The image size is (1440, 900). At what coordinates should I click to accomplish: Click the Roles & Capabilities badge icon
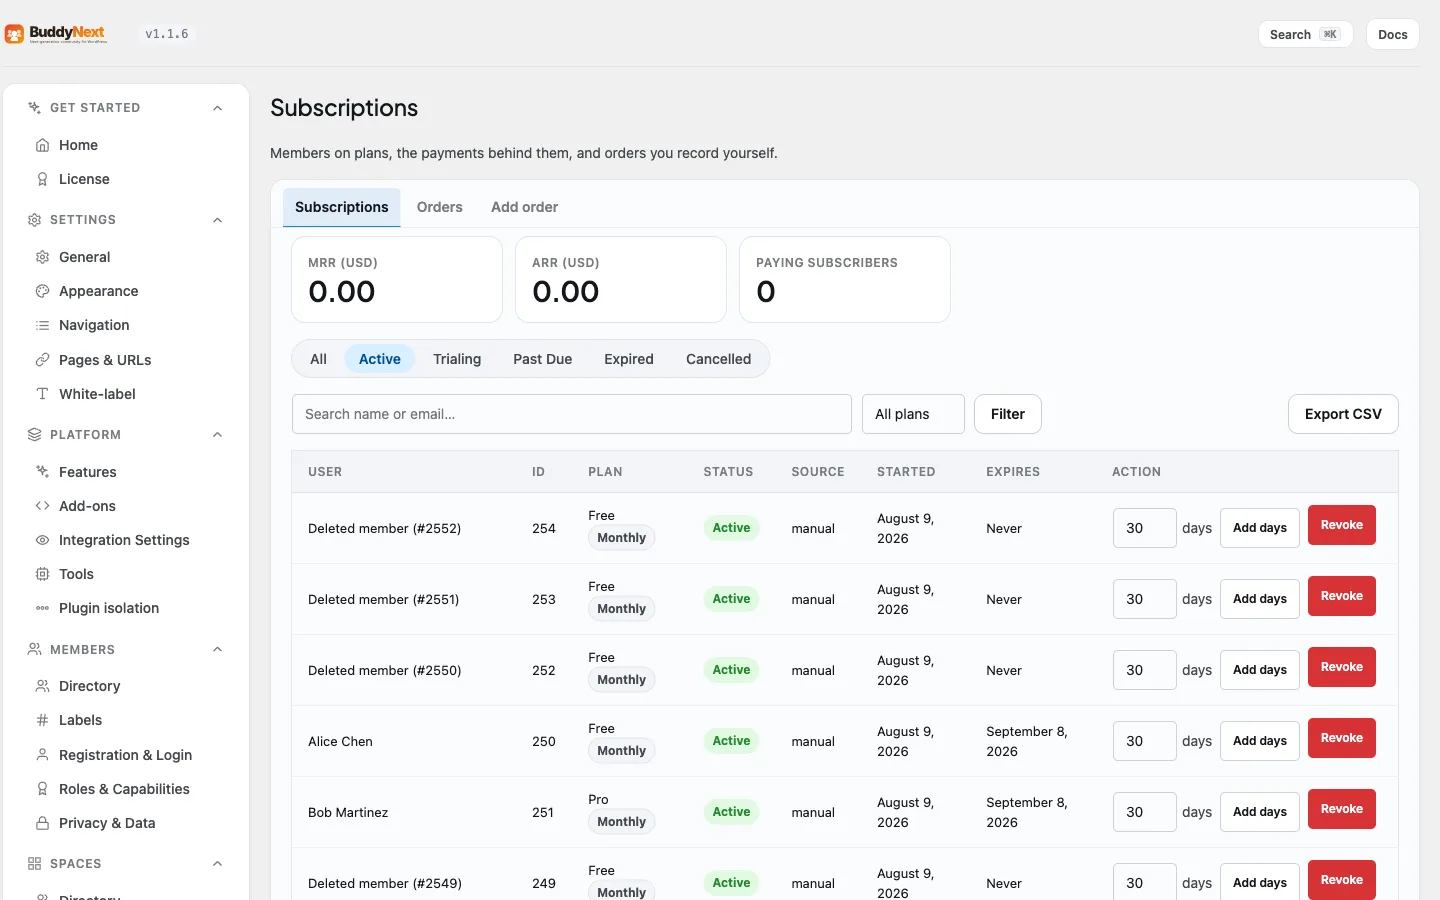(42, 789)
